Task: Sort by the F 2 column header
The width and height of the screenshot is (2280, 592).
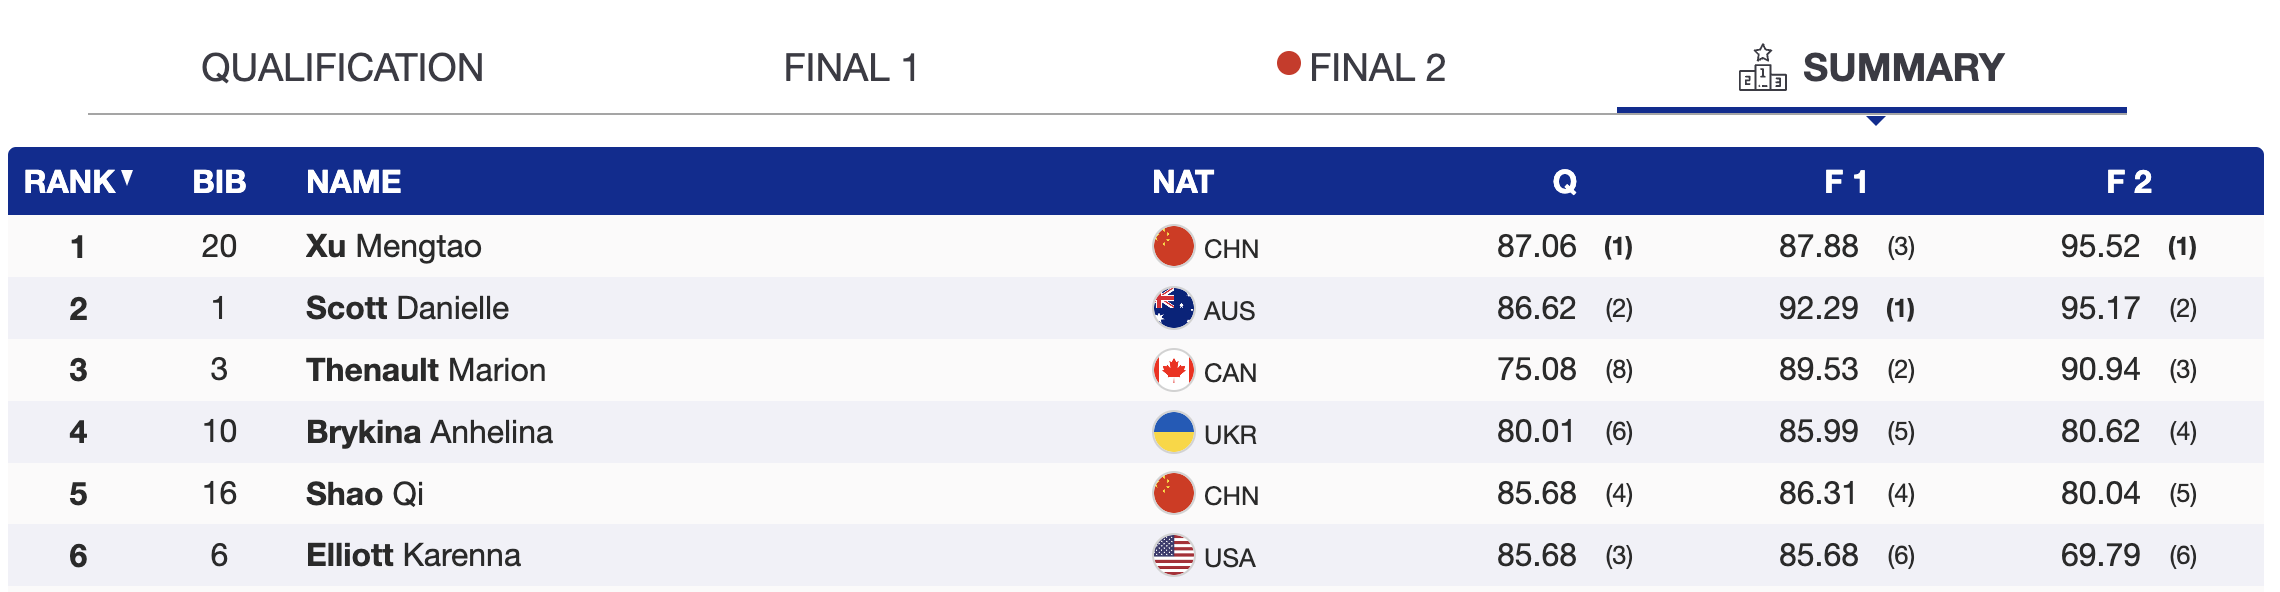Action: (x=2128, y=182)
